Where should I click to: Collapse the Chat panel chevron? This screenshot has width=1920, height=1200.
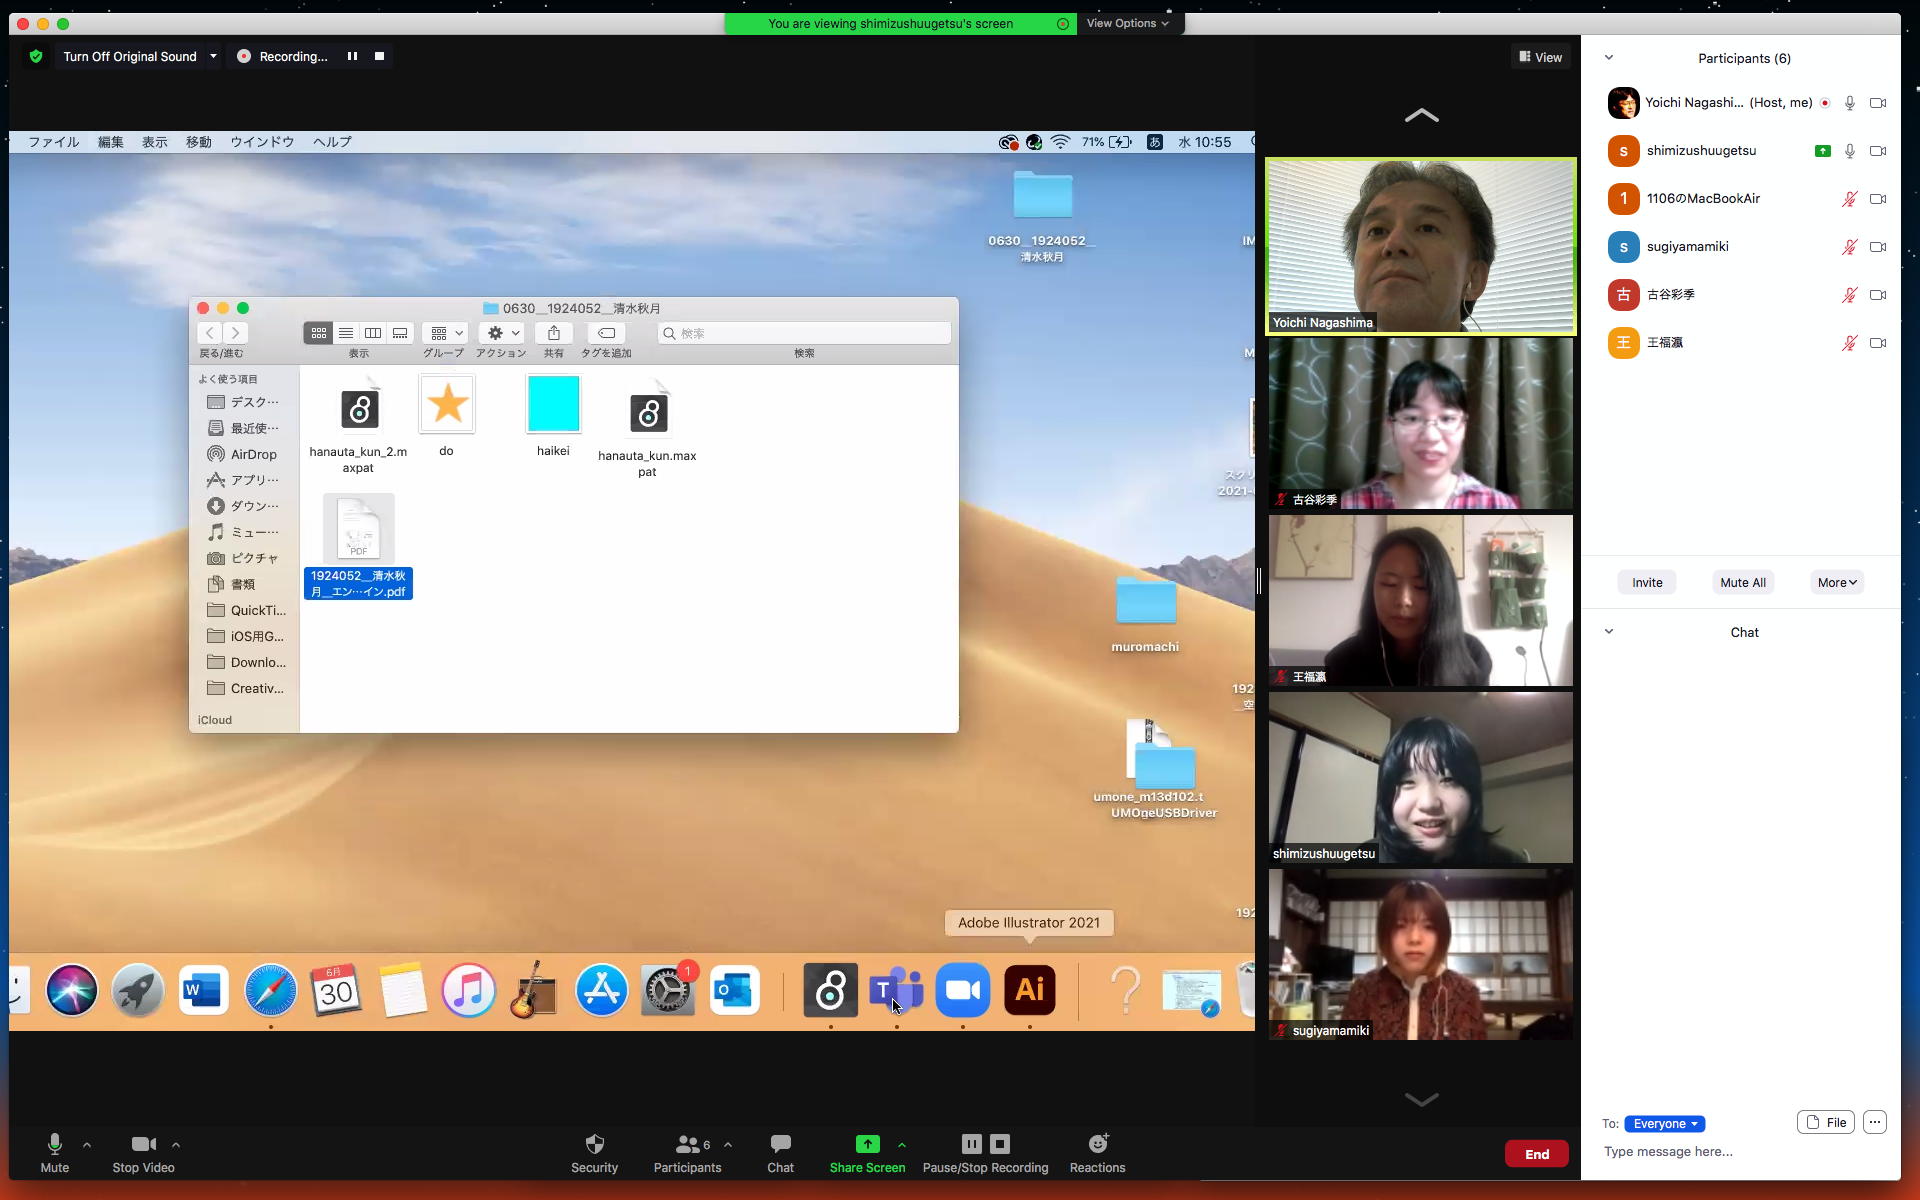(1609, 632)
